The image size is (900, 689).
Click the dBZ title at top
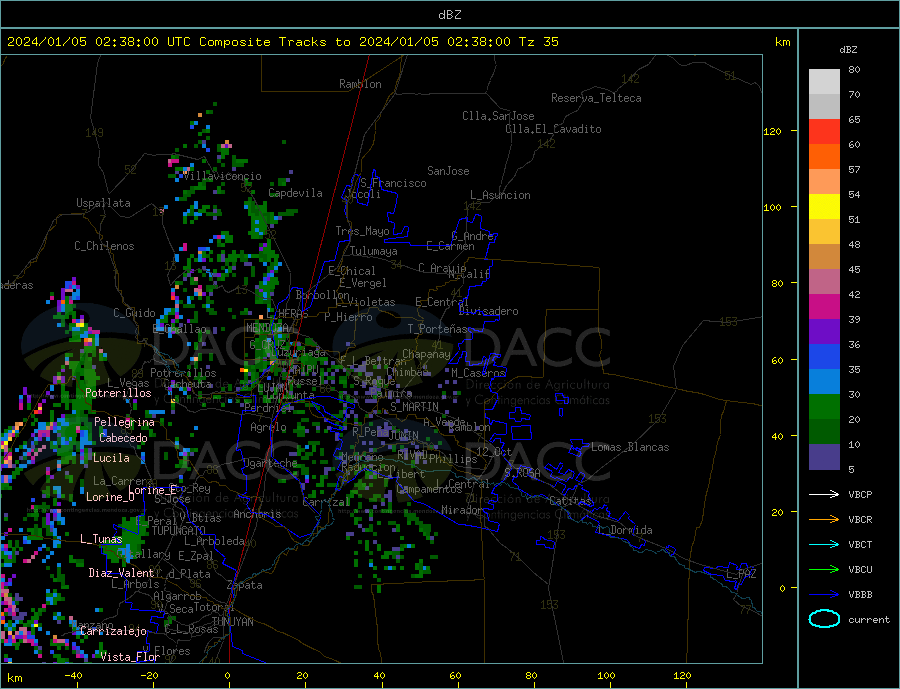click(x=449, y=15)
